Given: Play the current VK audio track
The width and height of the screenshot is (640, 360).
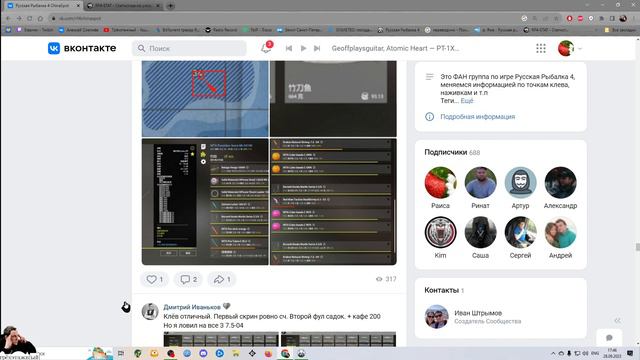Looking at the screenshot, I should pyautogui.click(x=303, y=48).
